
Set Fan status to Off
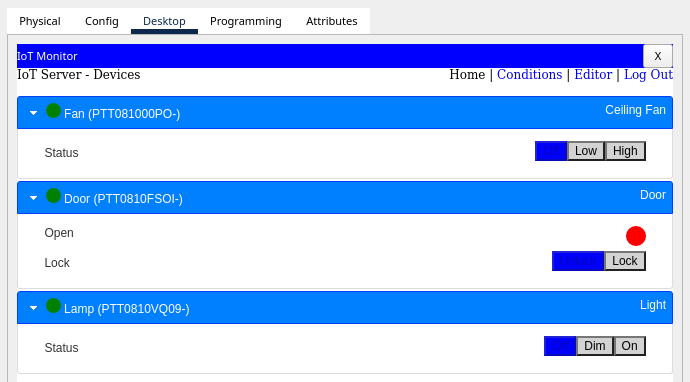click(551, 151)
